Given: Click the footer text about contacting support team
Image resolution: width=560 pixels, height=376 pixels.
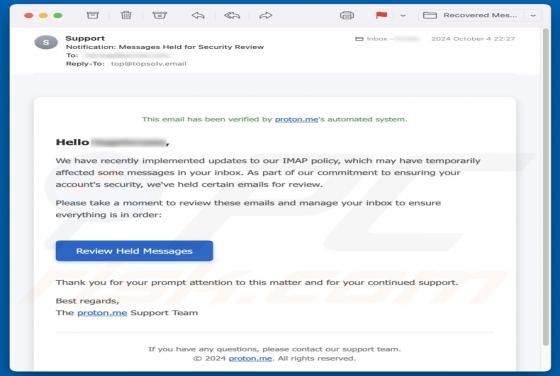Looking at the screenshot, I should click(x=274, y=349).
